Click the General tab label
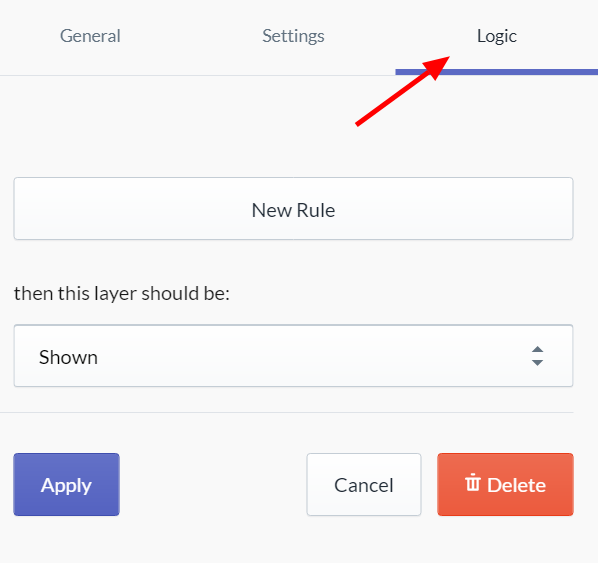The image size is (598, 563). 90,36
